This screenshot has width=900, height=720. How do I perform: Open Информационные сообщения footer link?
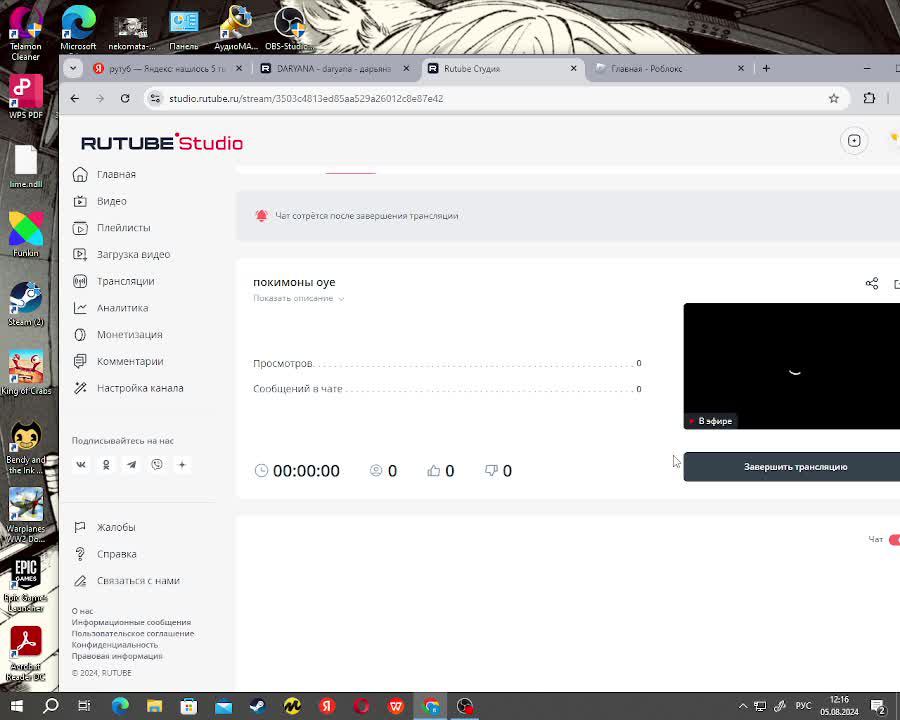131,622
